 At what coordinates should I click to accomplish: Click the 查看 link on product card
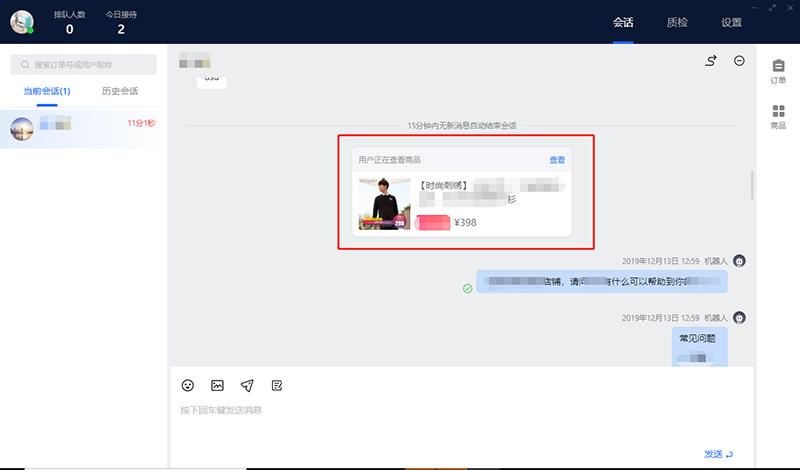coord(556,160)
